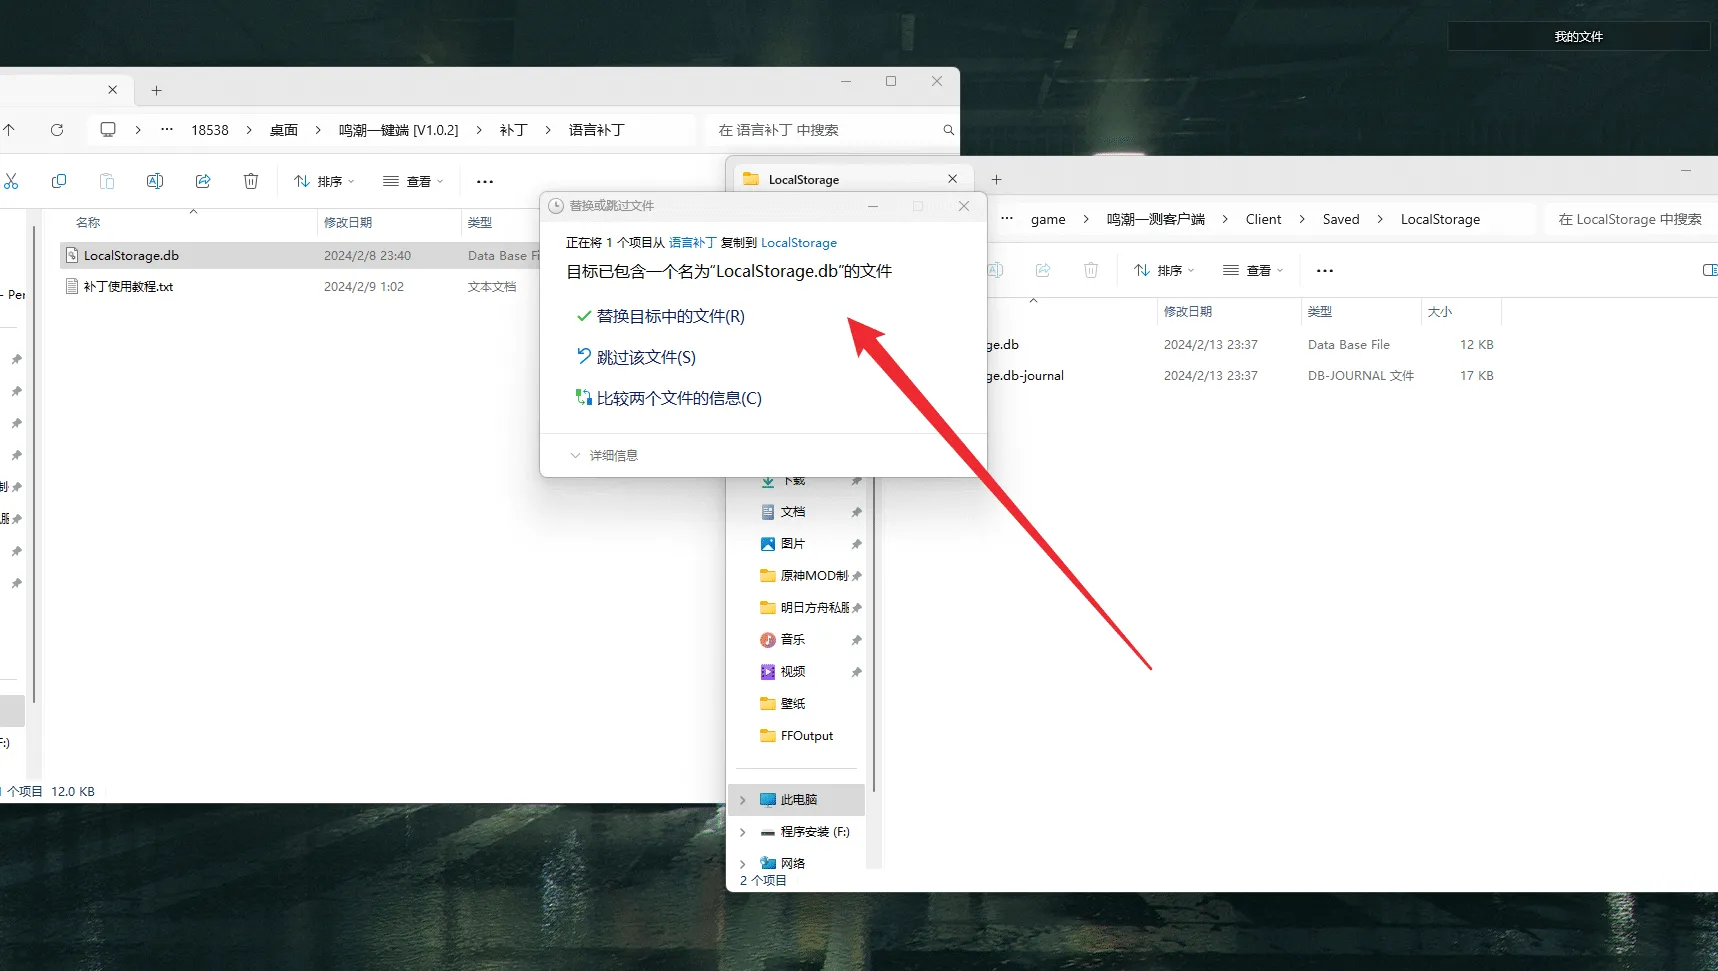Open new tab plus in LocalStorage window

[x=996, y=180]
